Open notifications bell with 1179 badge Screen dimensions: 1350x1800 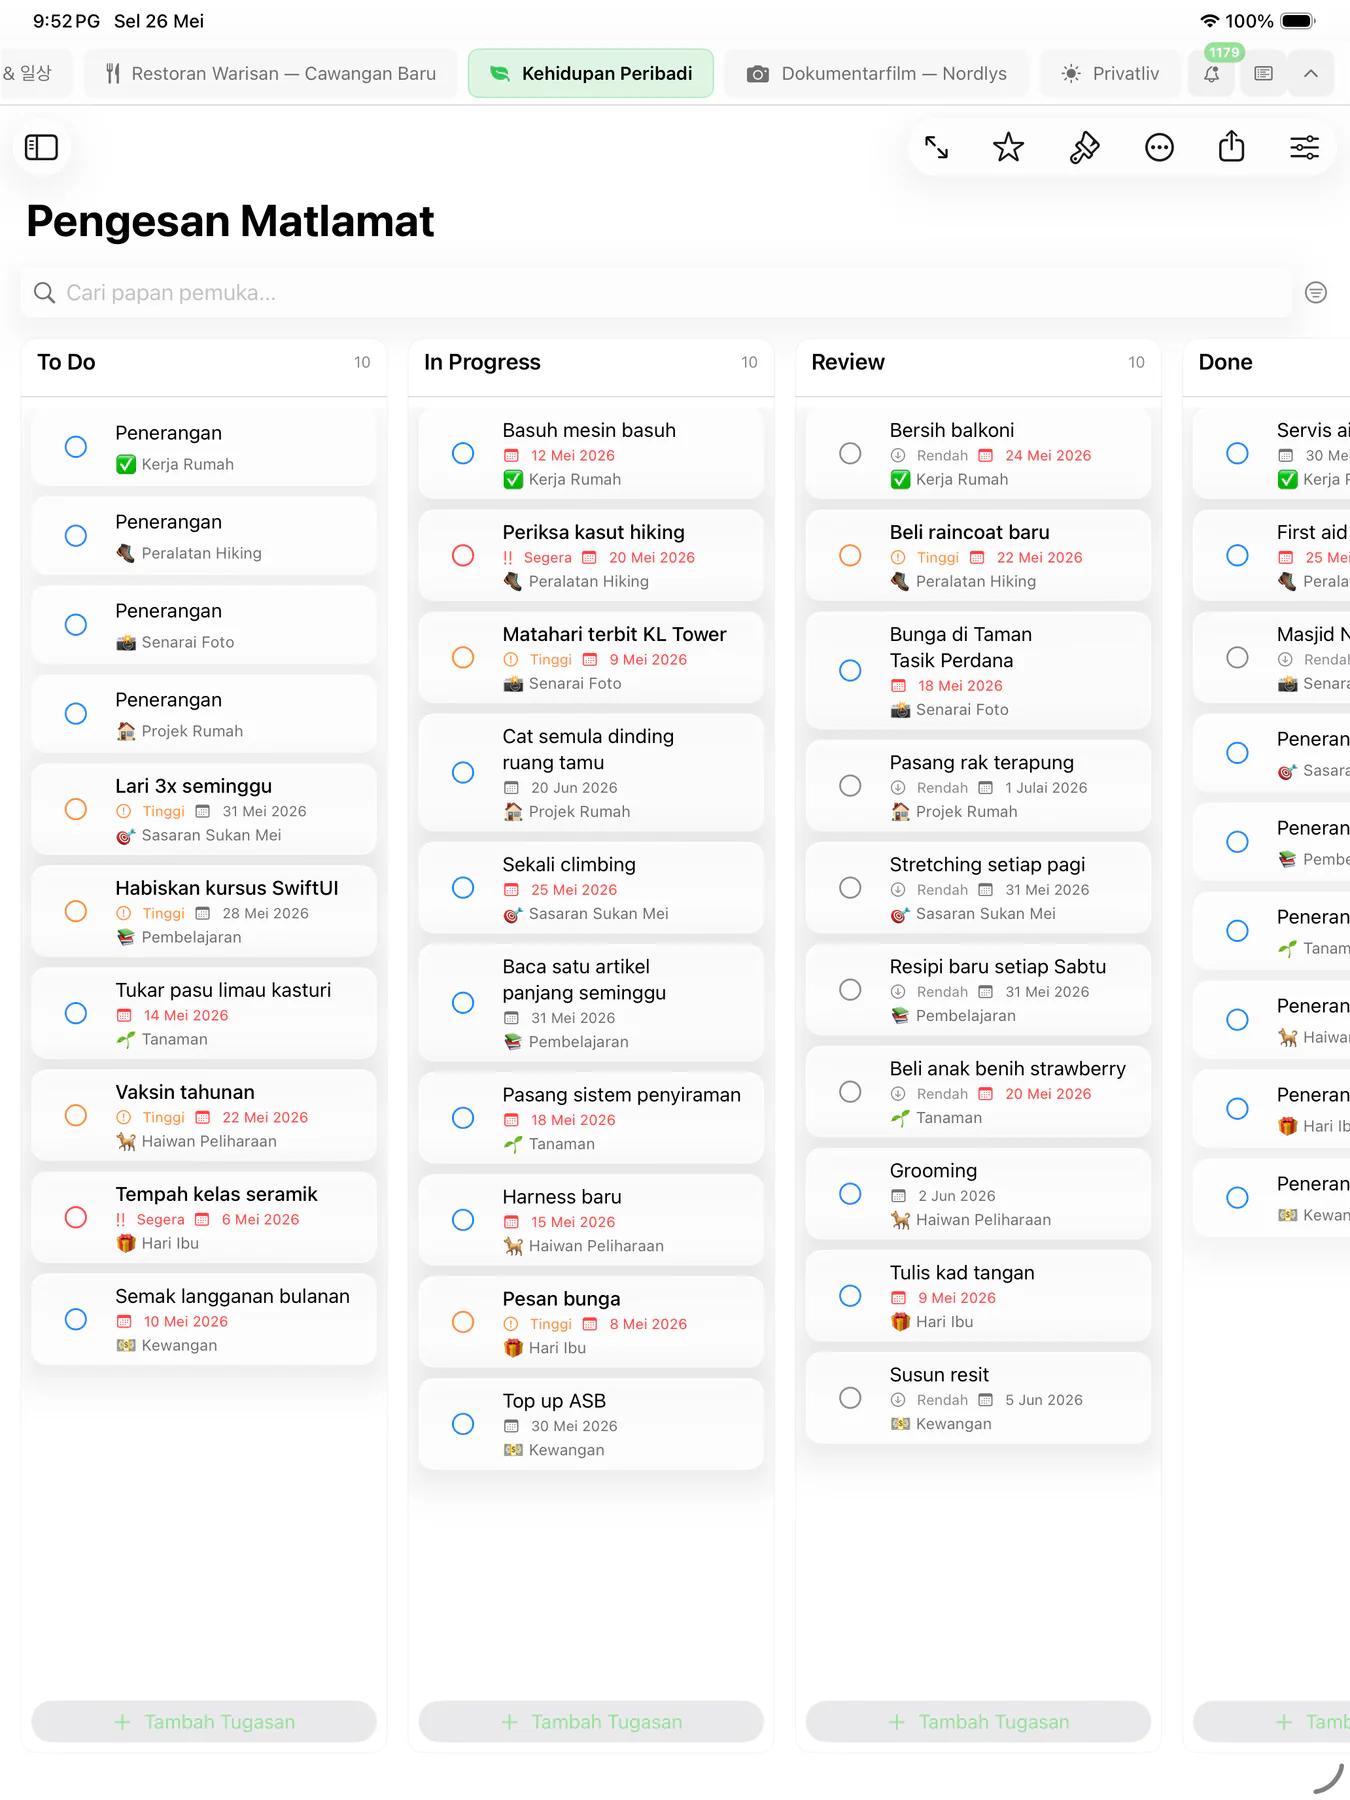1211,74
